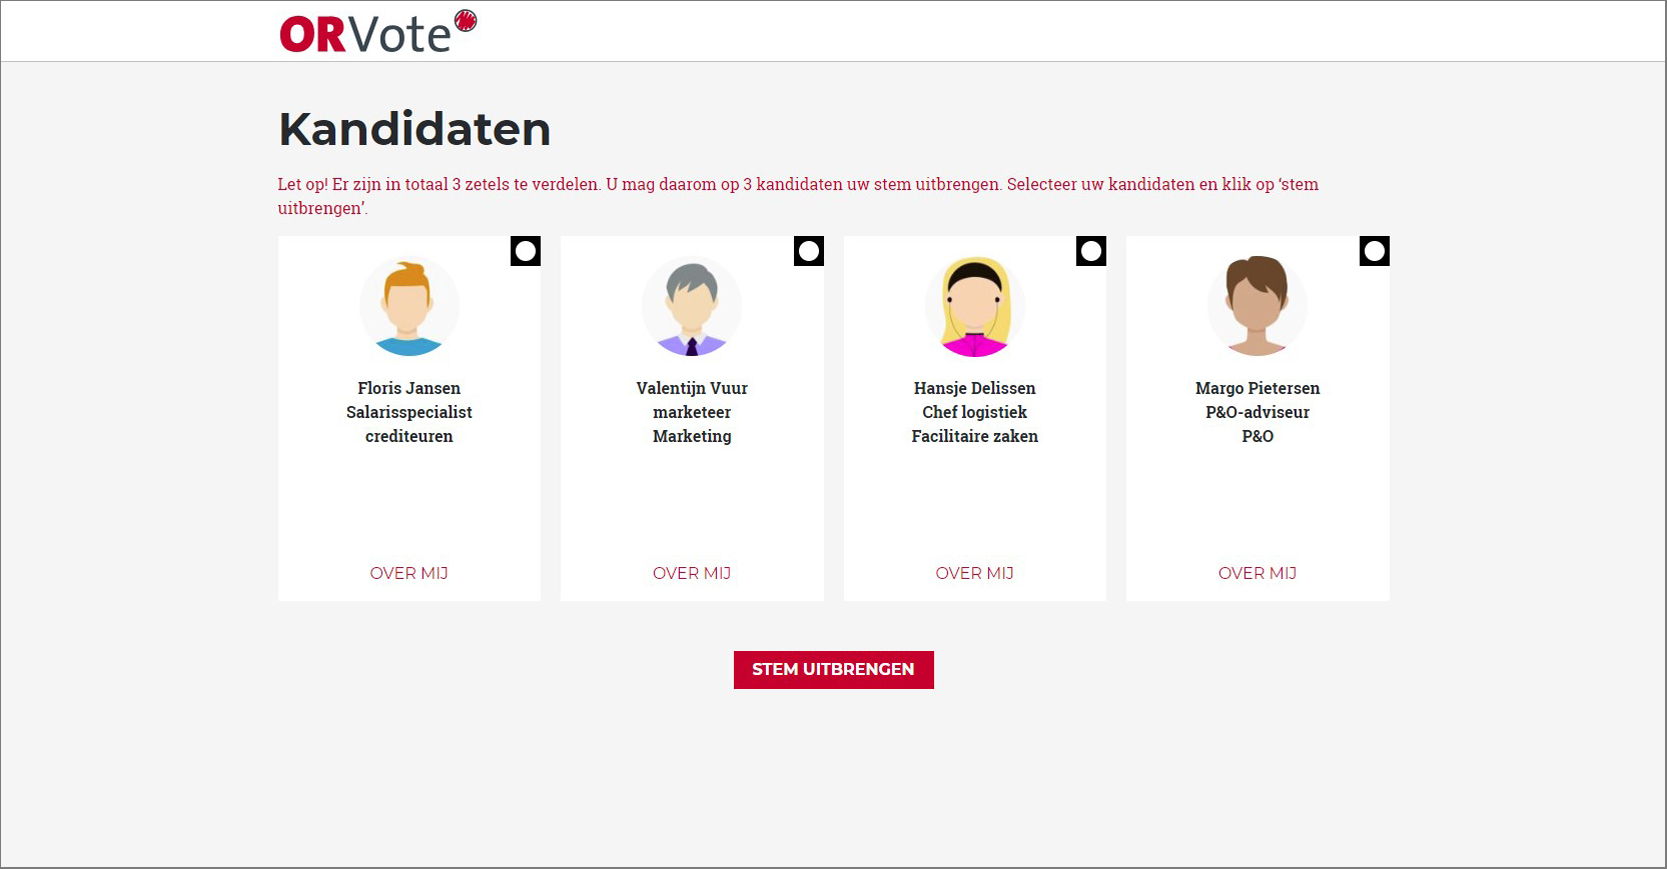Open 'Over mij' for Floris Jansen

(x=409, y=573)
